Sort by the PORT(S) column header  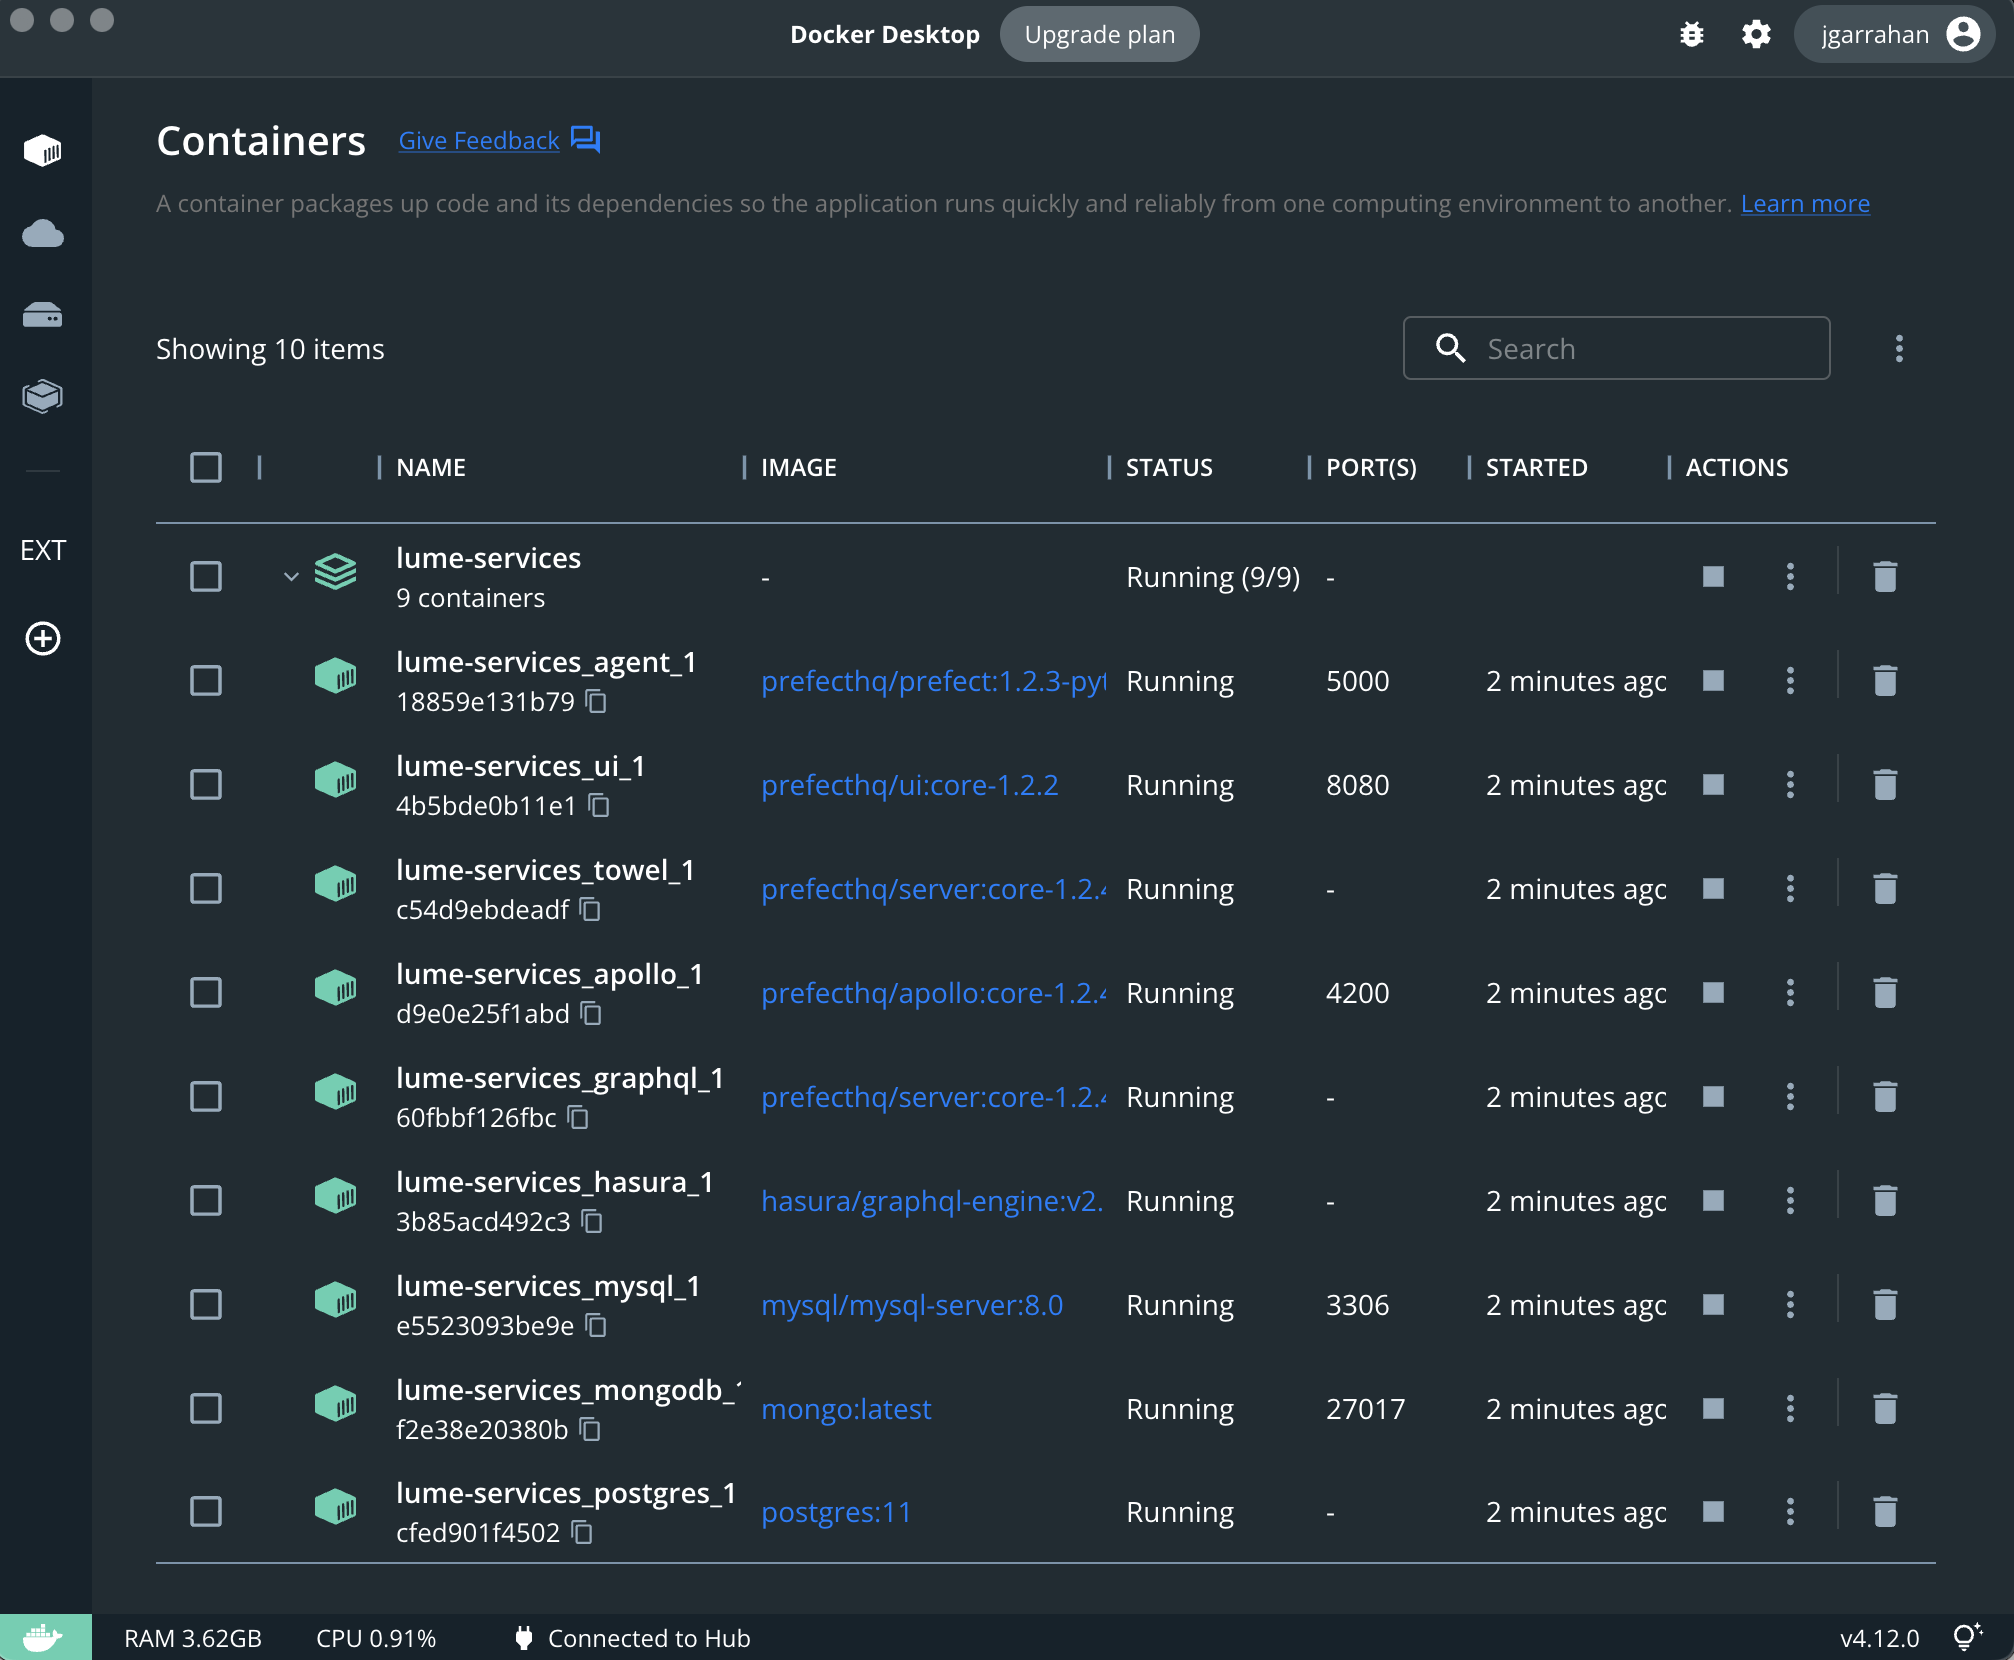[1371, 467]
